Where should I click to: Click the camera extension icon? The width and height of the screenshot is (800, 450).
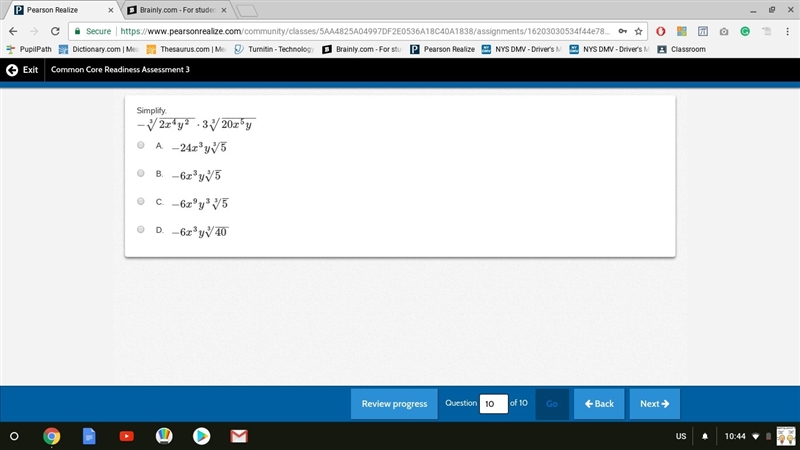[724, 31]
